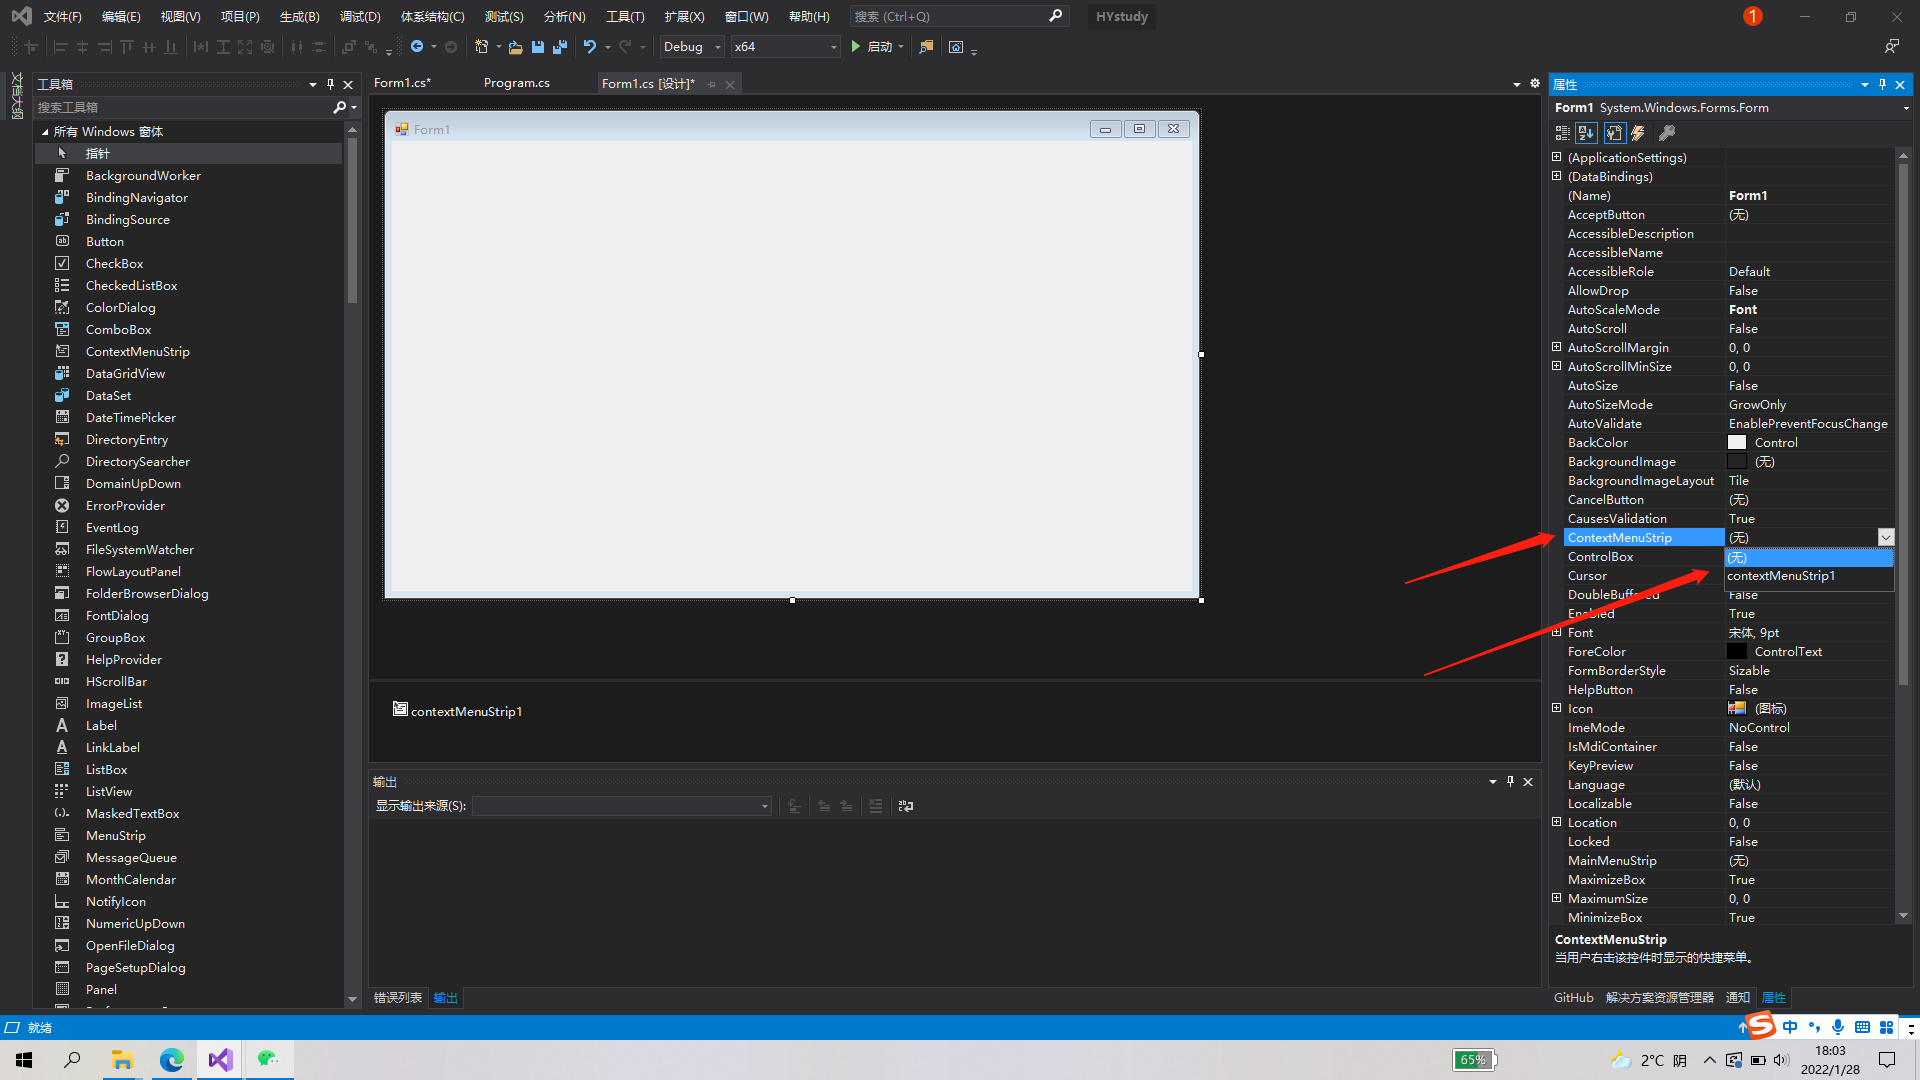Click the BackColor Control color swatch
The width and height of the screenshot is (1920, 1080).
[x=1737, y=442]
